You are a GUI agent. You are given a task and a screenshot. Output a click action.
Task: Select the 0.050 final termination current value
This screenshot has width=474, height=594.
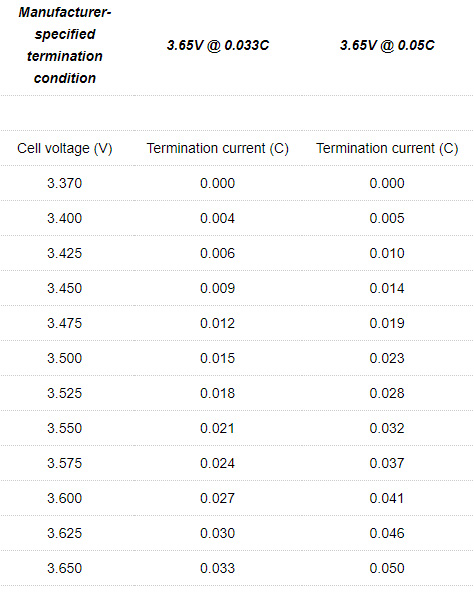coord(387,568)
